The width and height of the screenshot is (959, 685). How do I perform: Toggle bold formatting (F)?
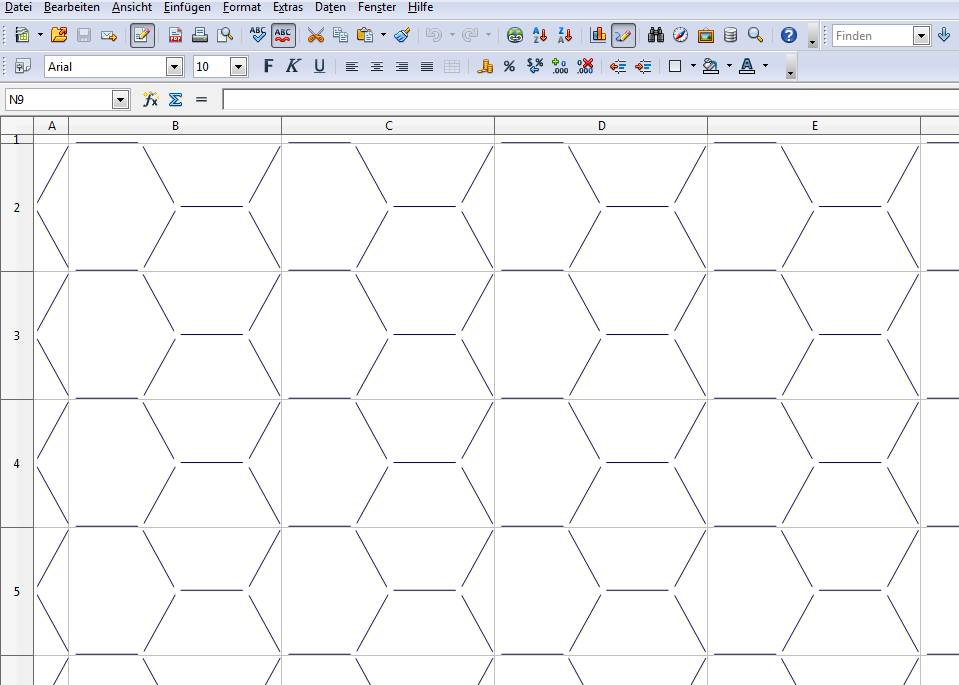pos(267,67)
